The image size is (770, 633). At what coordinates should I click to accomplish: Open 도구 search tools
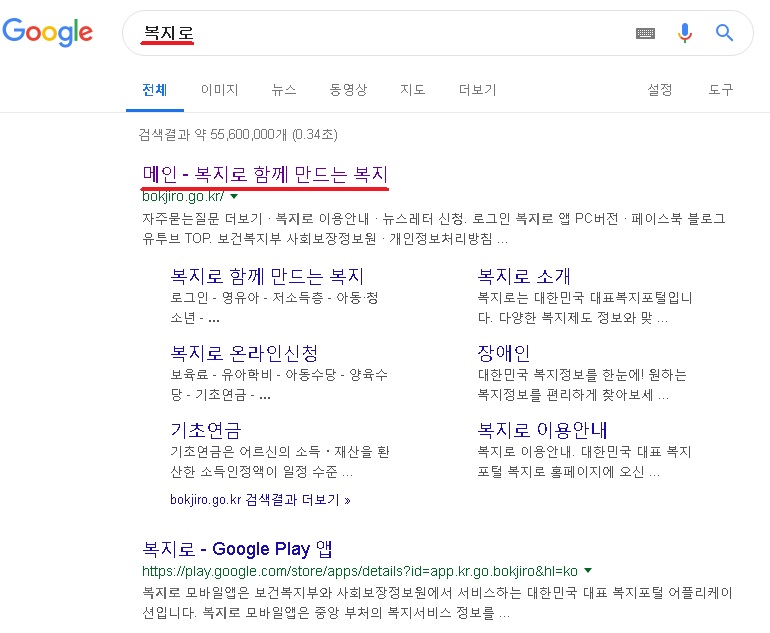pyautogui.click(x=720, y=90)
